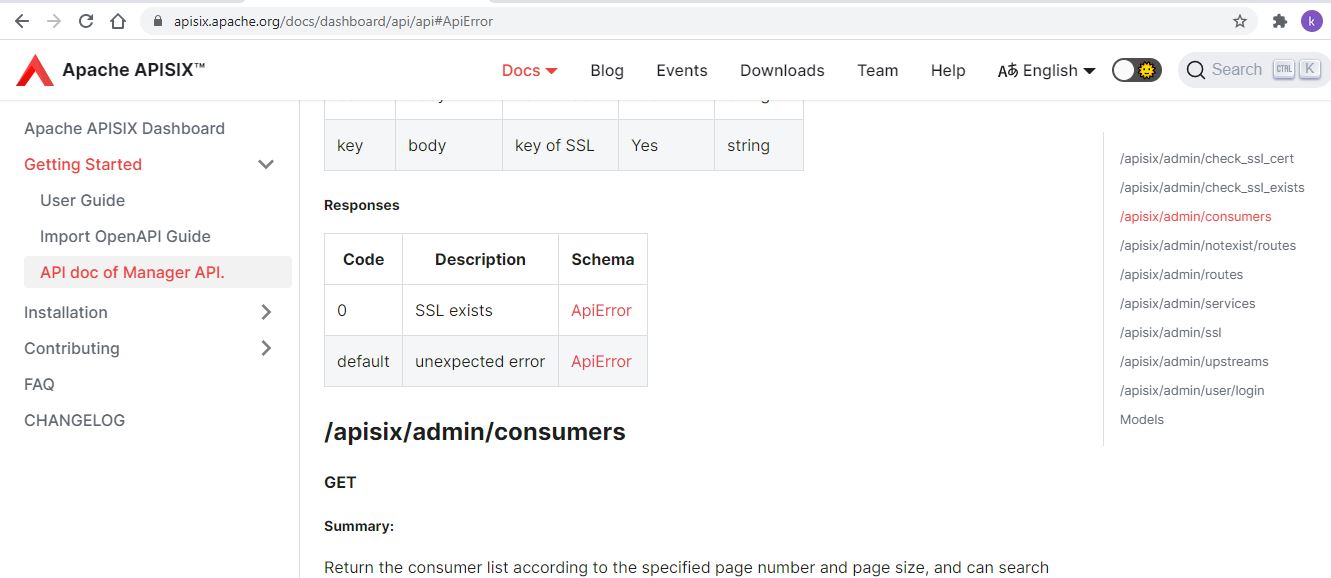Click the browser forward arrow
Screen dimensions: 1331x578
coord(54,21)
